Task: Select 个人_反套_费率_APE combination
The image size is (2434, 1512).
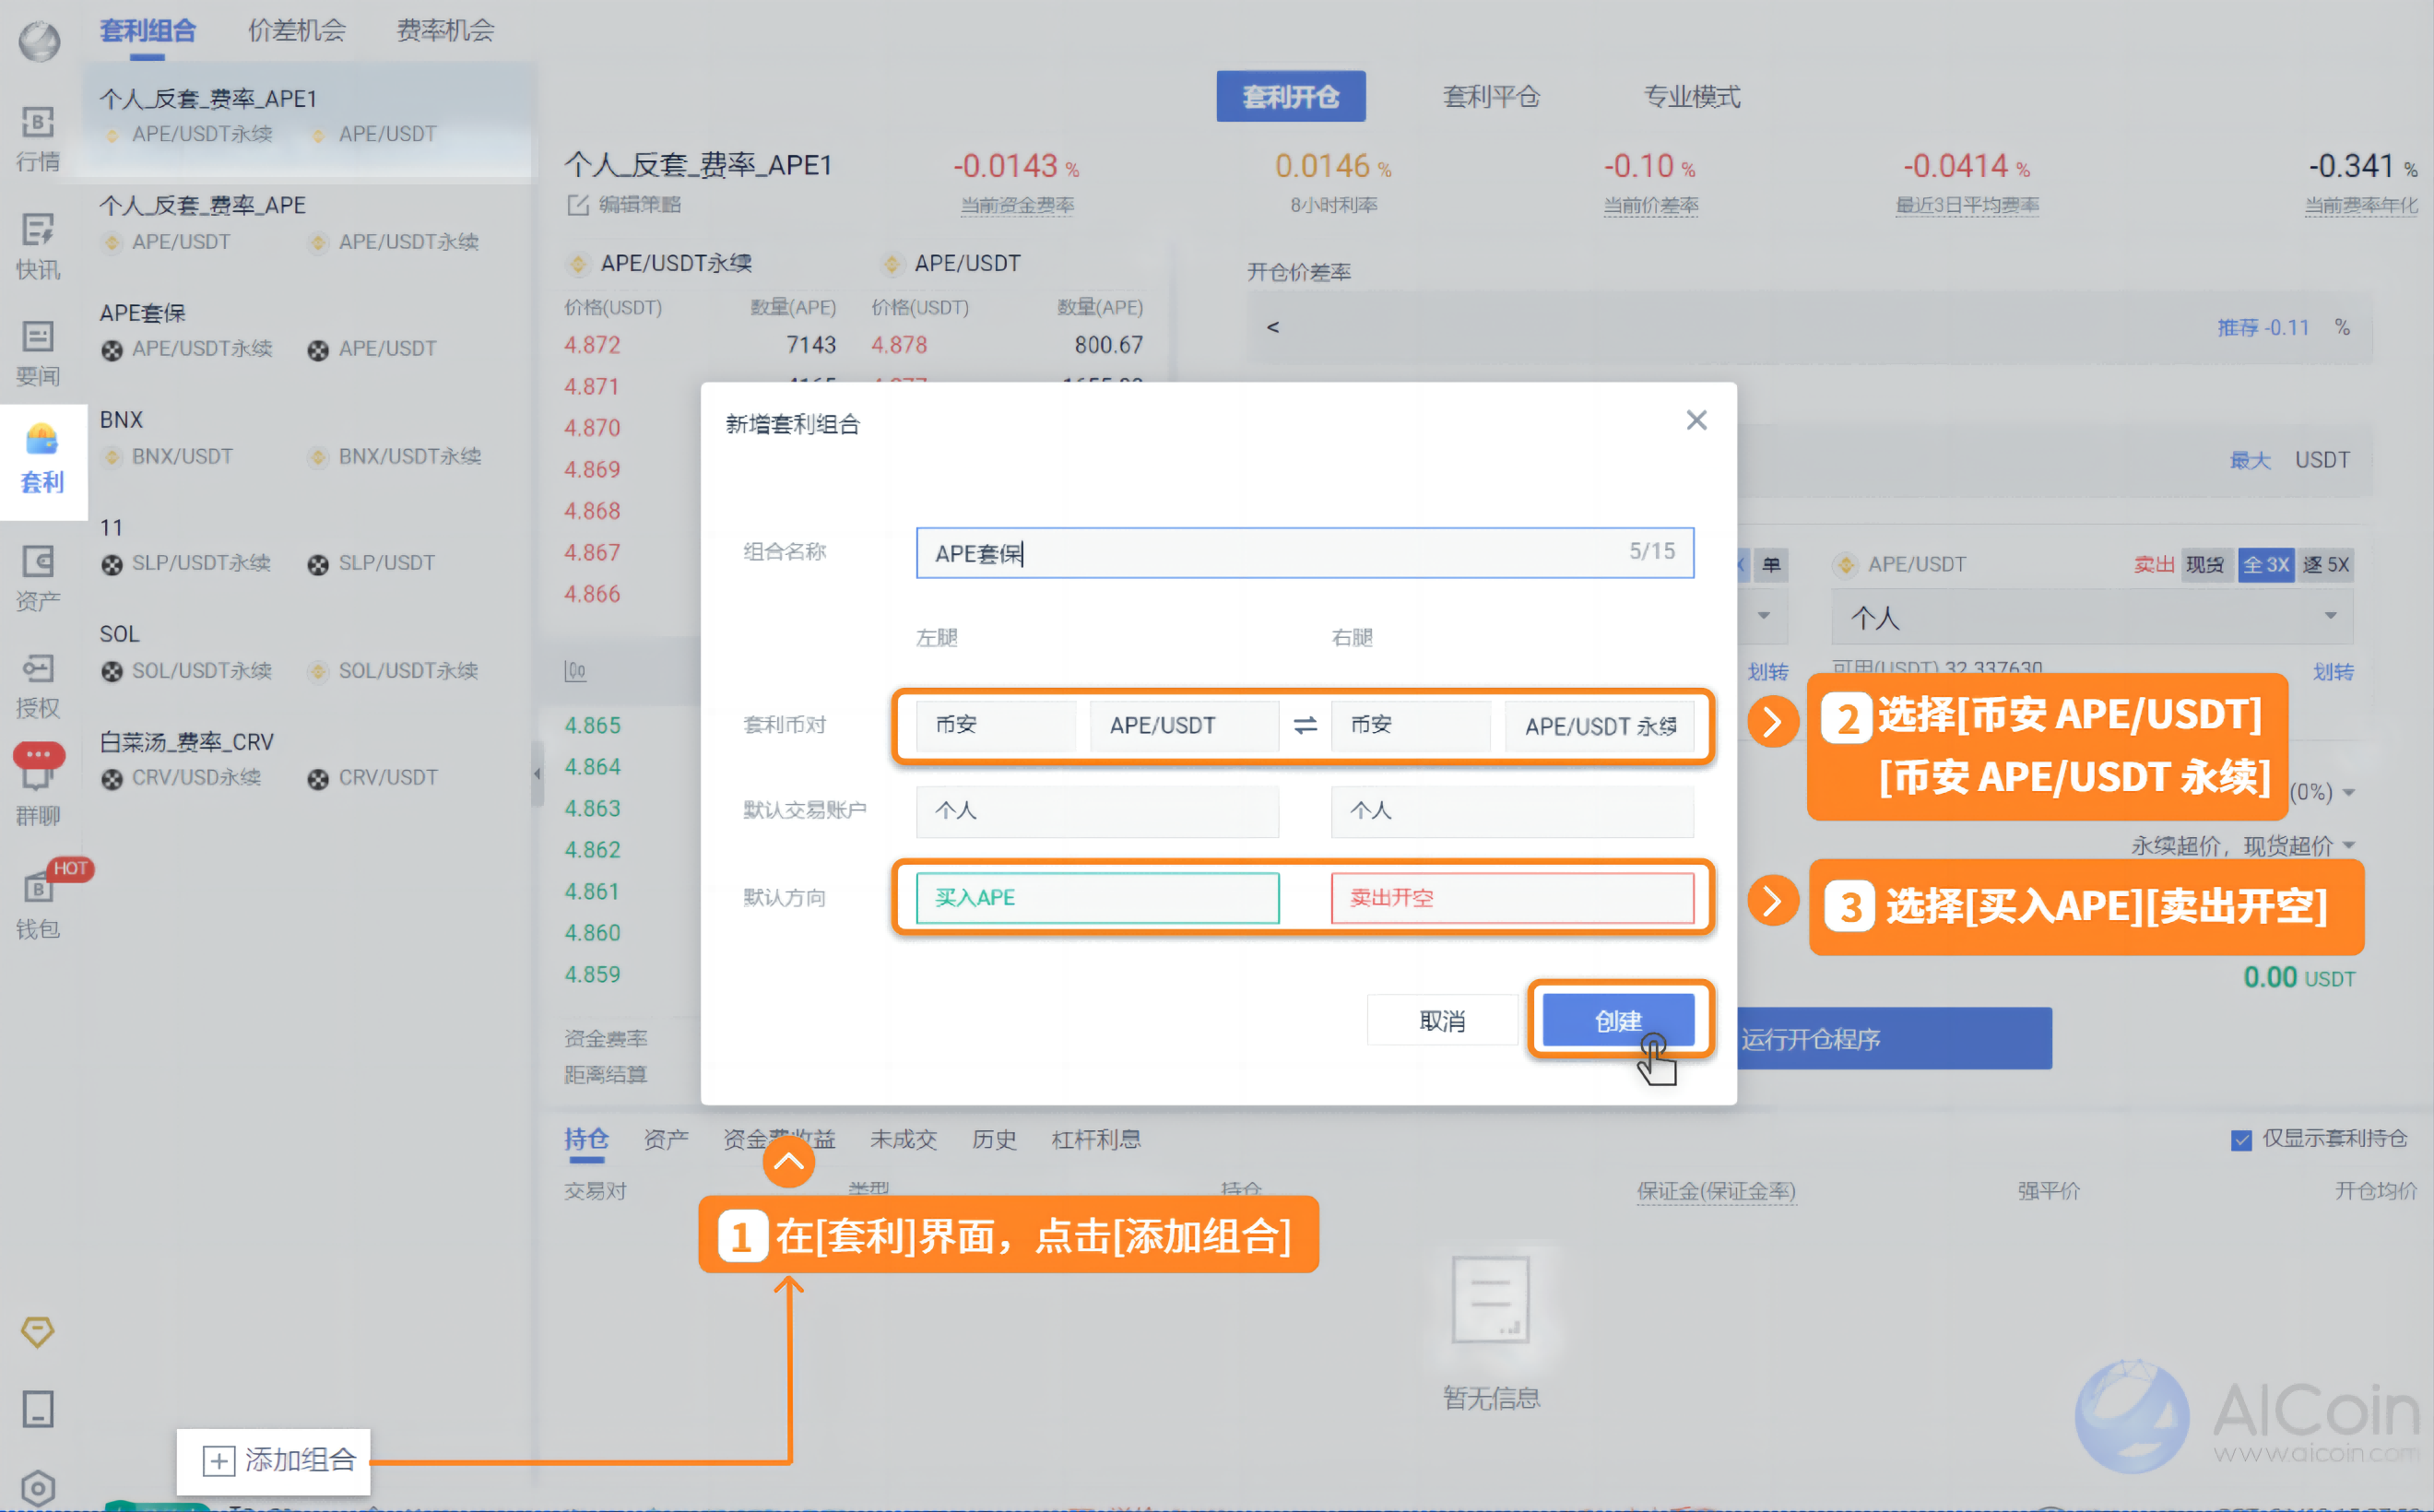Action: pyautogui.click(x=309, y=222)
